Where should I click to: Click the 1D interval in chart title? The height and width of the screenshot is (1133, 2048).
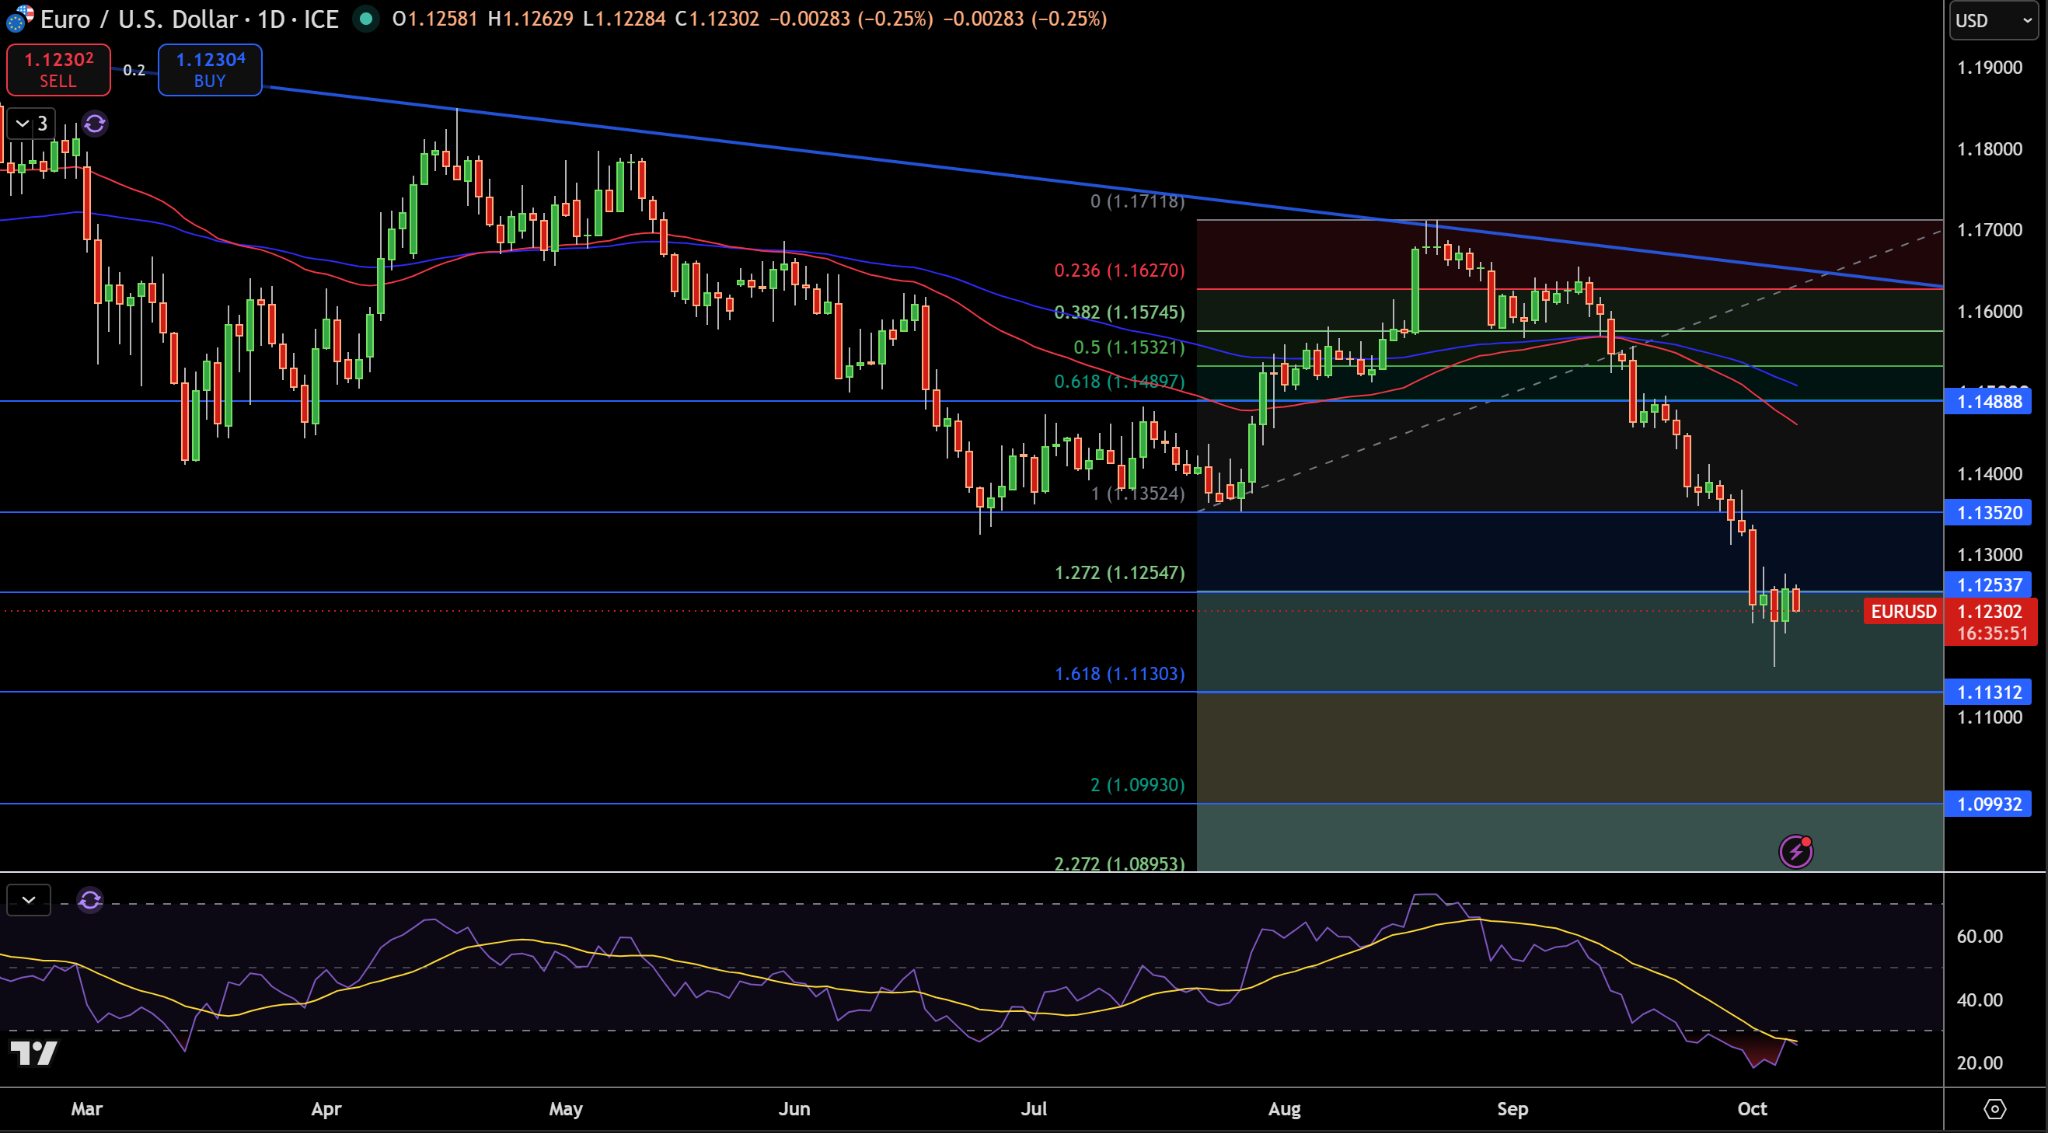273,19
